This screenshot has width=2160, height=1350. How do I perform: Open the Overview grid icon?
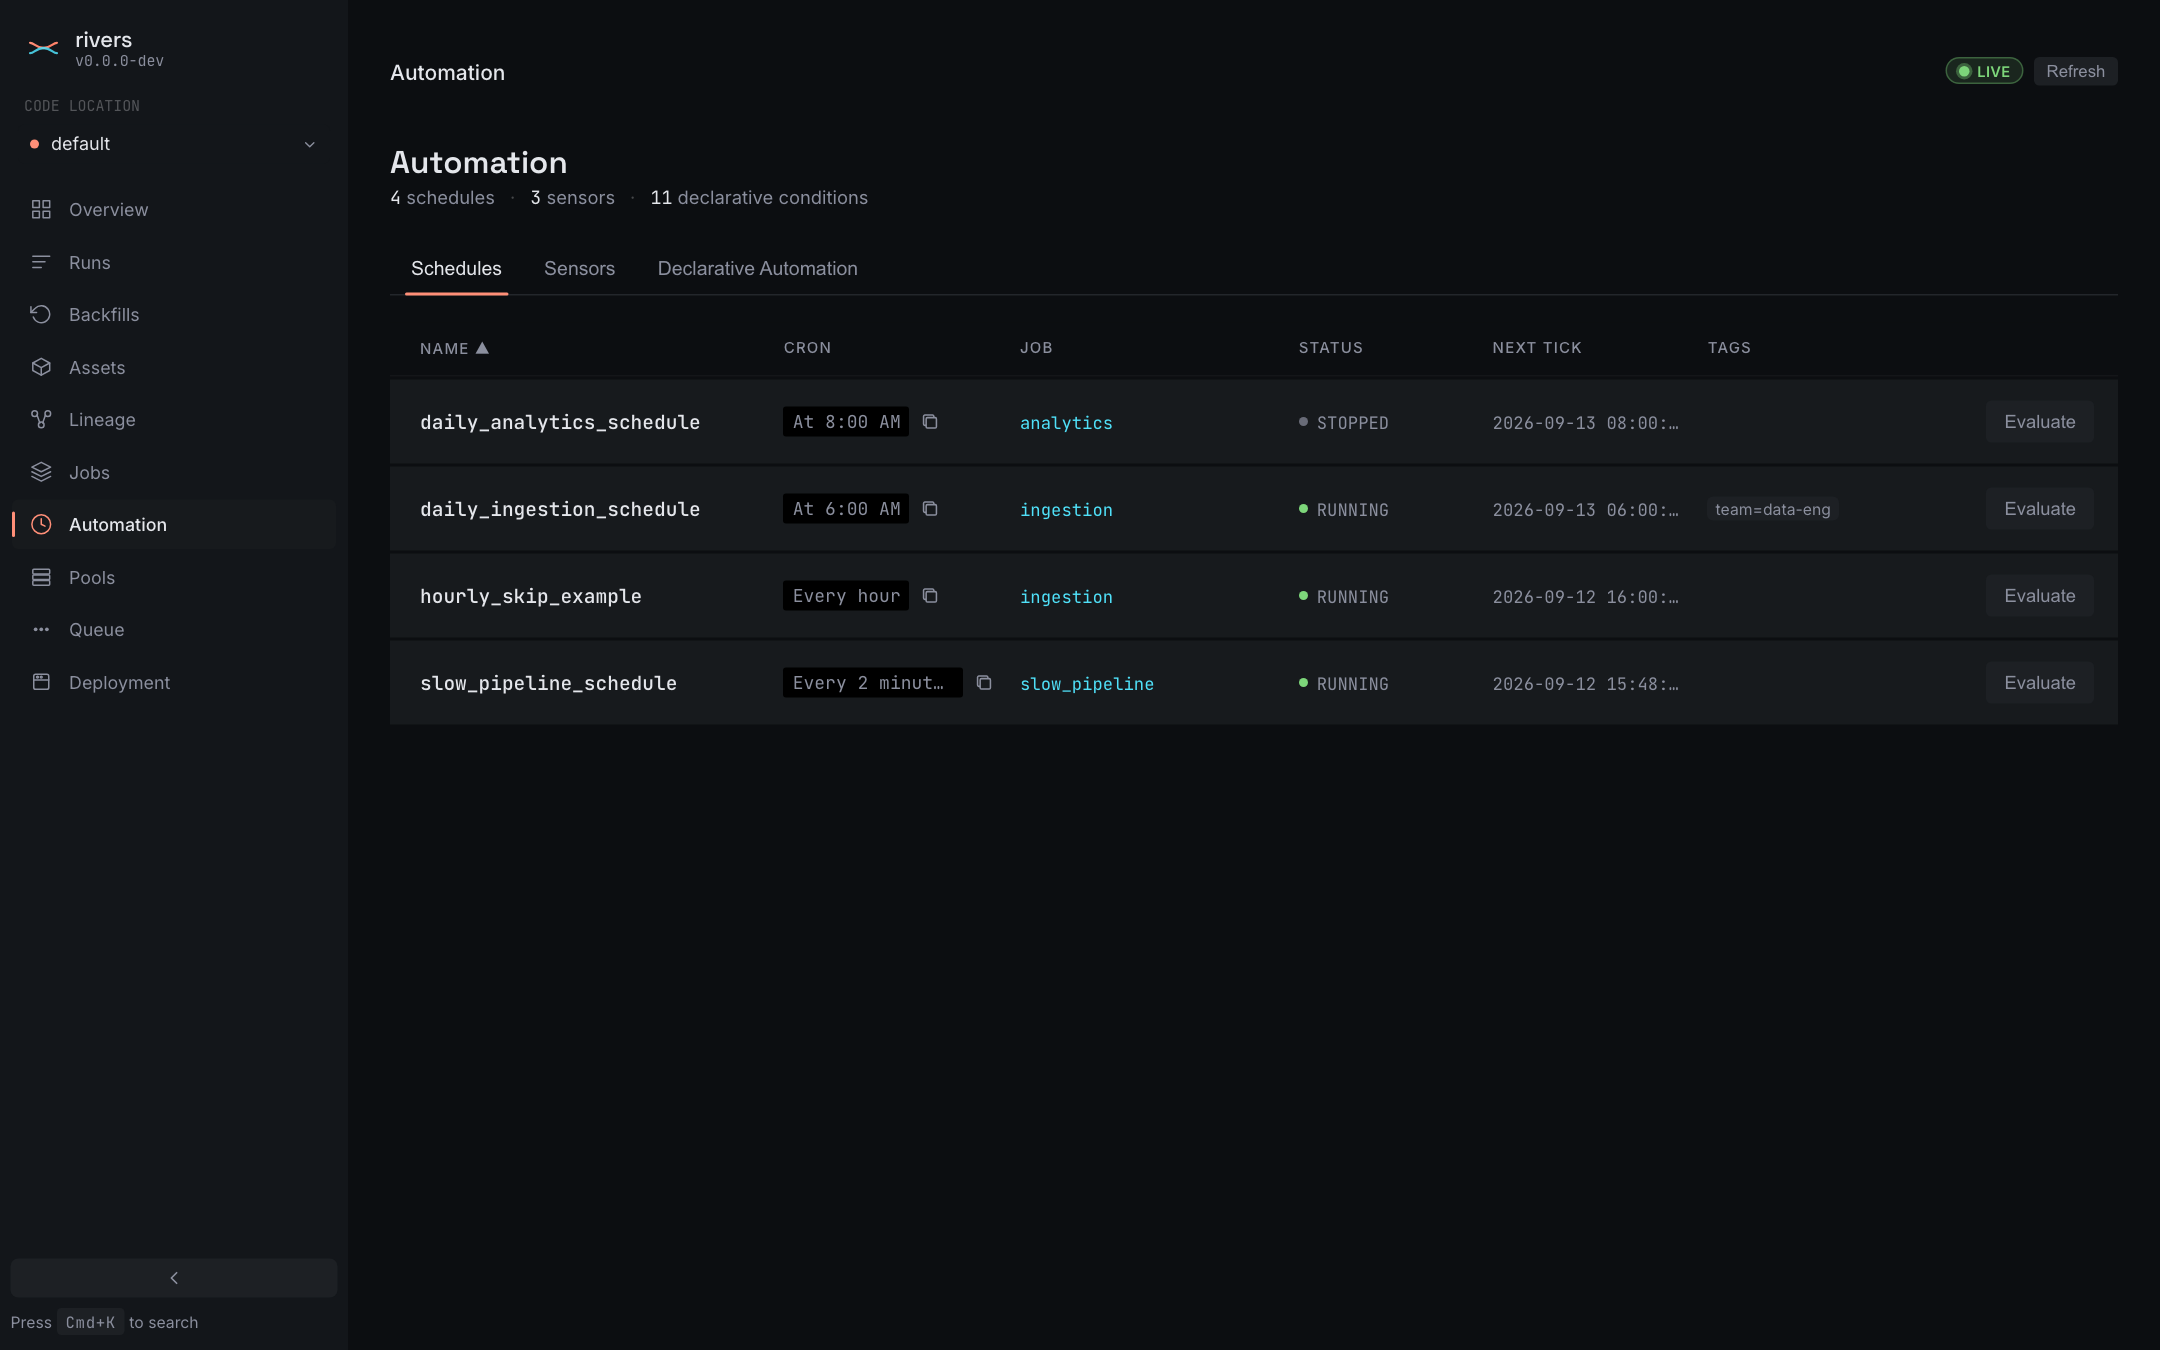coord(41,209)
